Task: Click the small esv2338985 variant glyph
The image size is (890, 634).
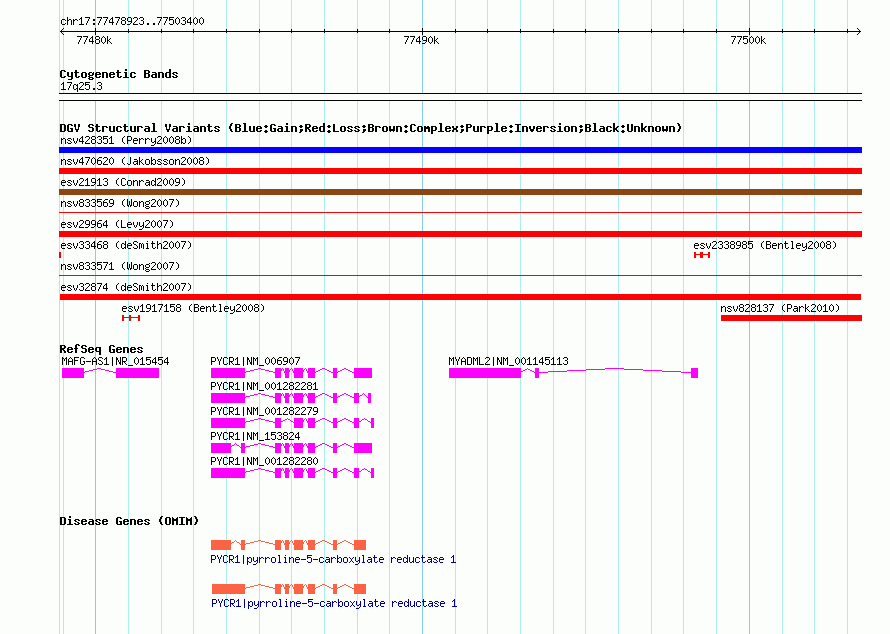Action: point(702,255)
